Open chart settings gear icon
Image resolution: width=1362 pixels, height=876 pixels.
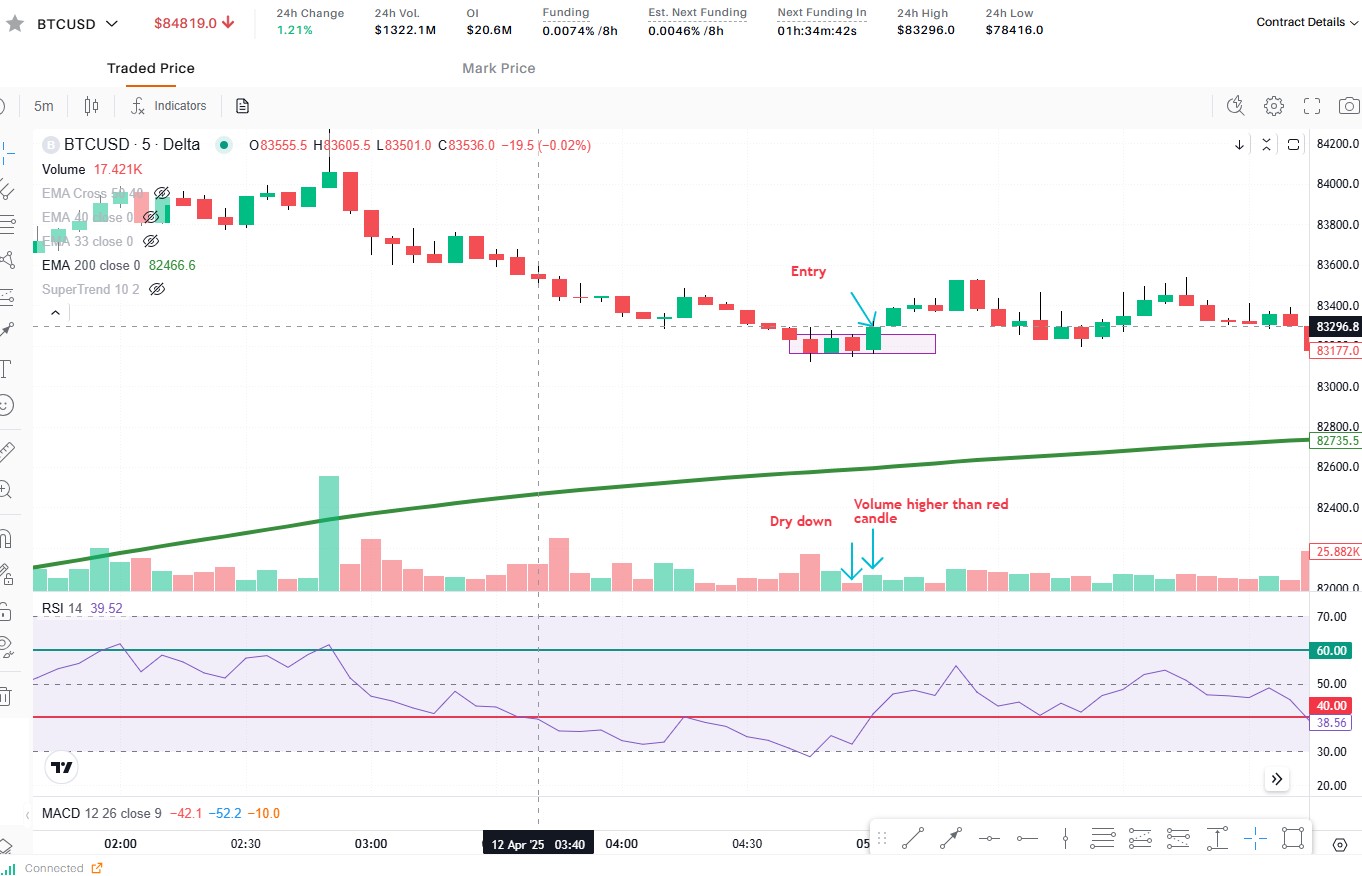(1273, 106)
